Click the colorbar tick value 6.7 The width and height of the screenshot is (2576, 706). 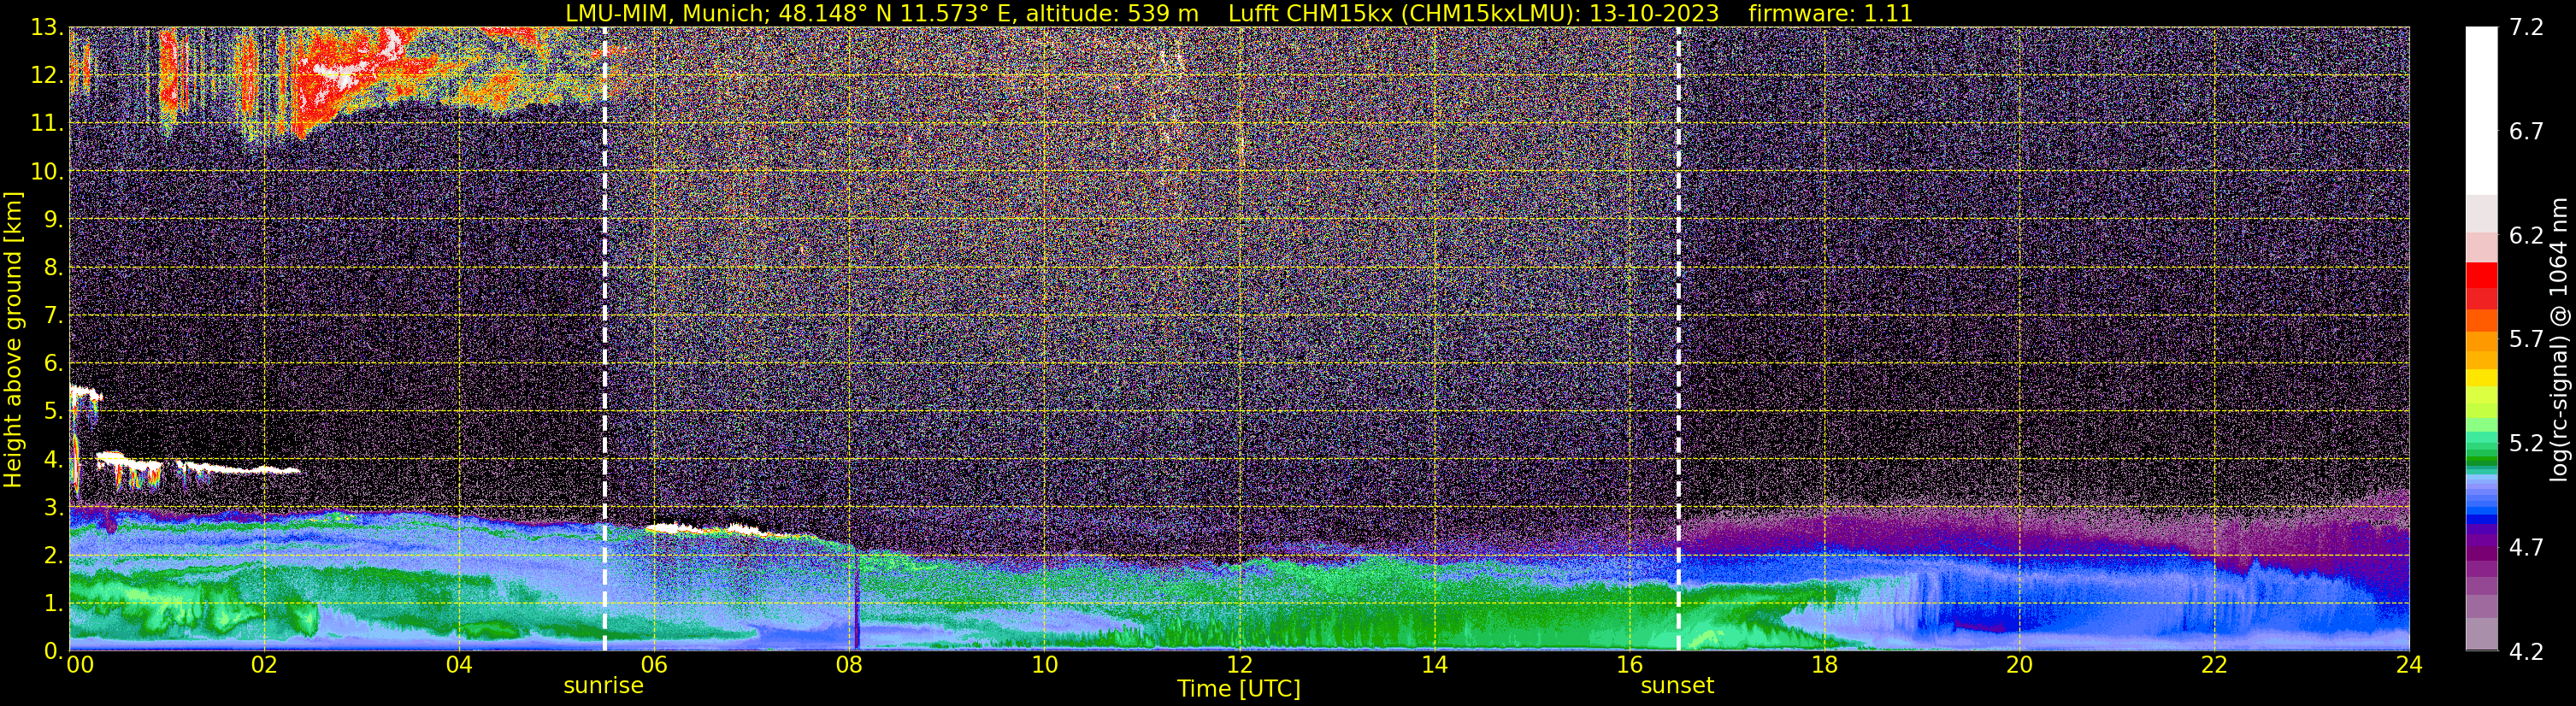2526,131
